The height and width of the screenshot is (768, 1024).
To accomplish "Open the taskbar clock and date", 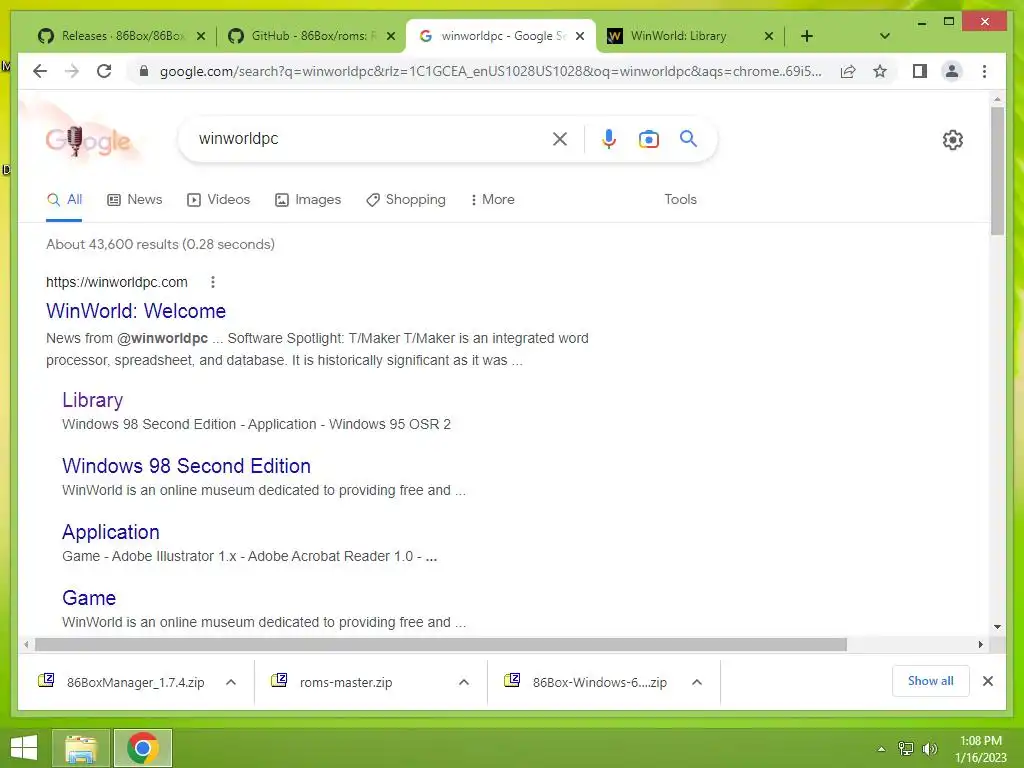I will (x=980, y=748).
